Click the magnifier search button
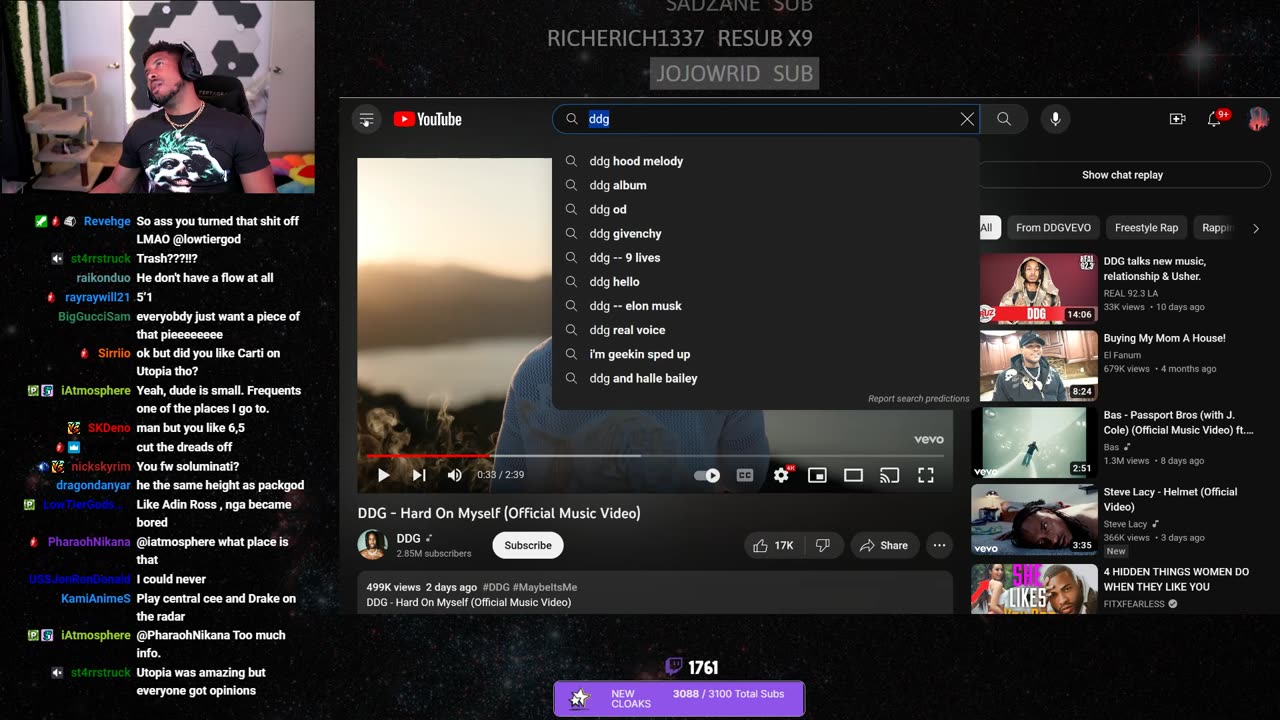This screenshot has height=720, width=1280. (1004, 119)
